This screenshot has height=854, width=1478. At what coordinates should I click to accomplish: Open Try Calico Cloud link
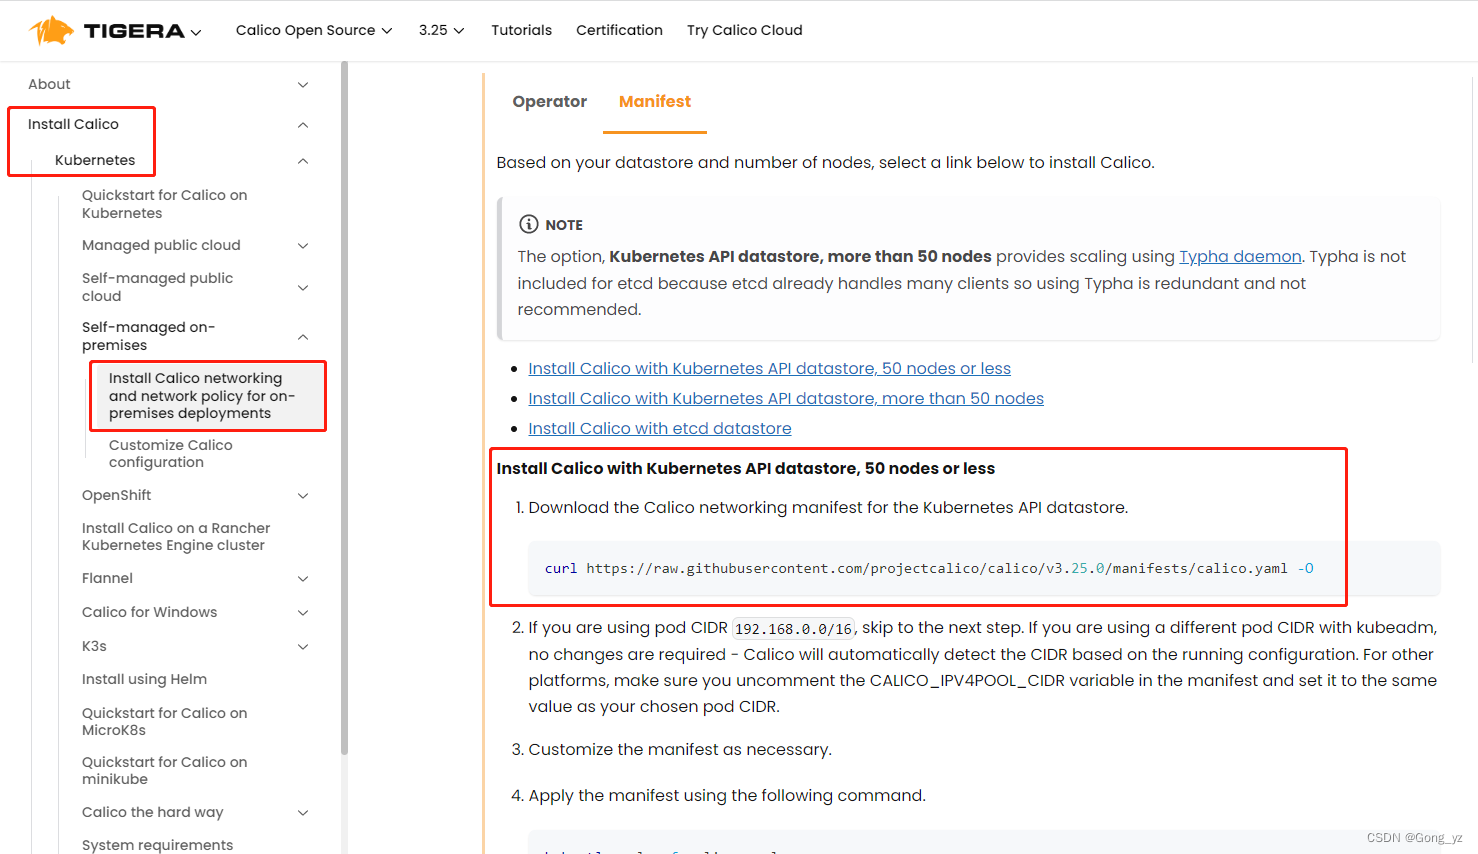point(744,30)
